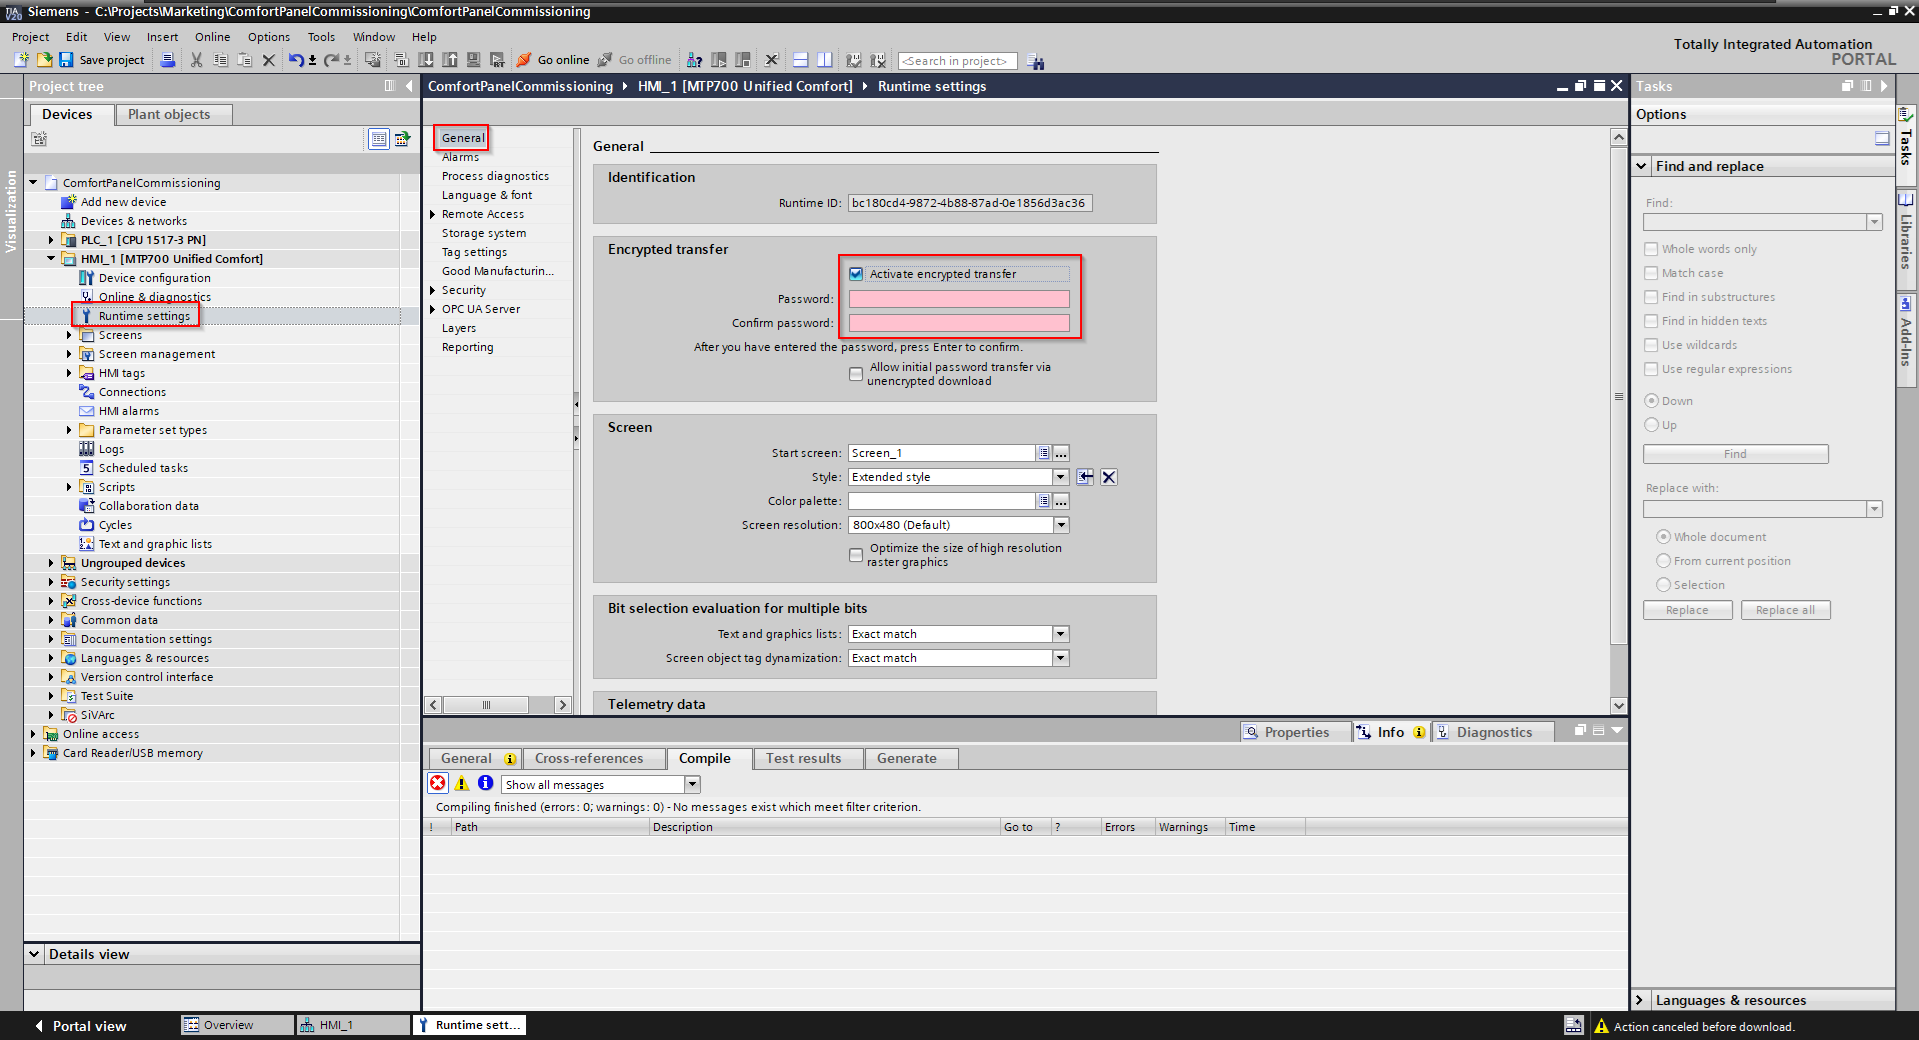The height and width of the screenshot is (1040, 1919).
Task: Enable Use wildcards checkbox
Action: [x=1651, y=345]
